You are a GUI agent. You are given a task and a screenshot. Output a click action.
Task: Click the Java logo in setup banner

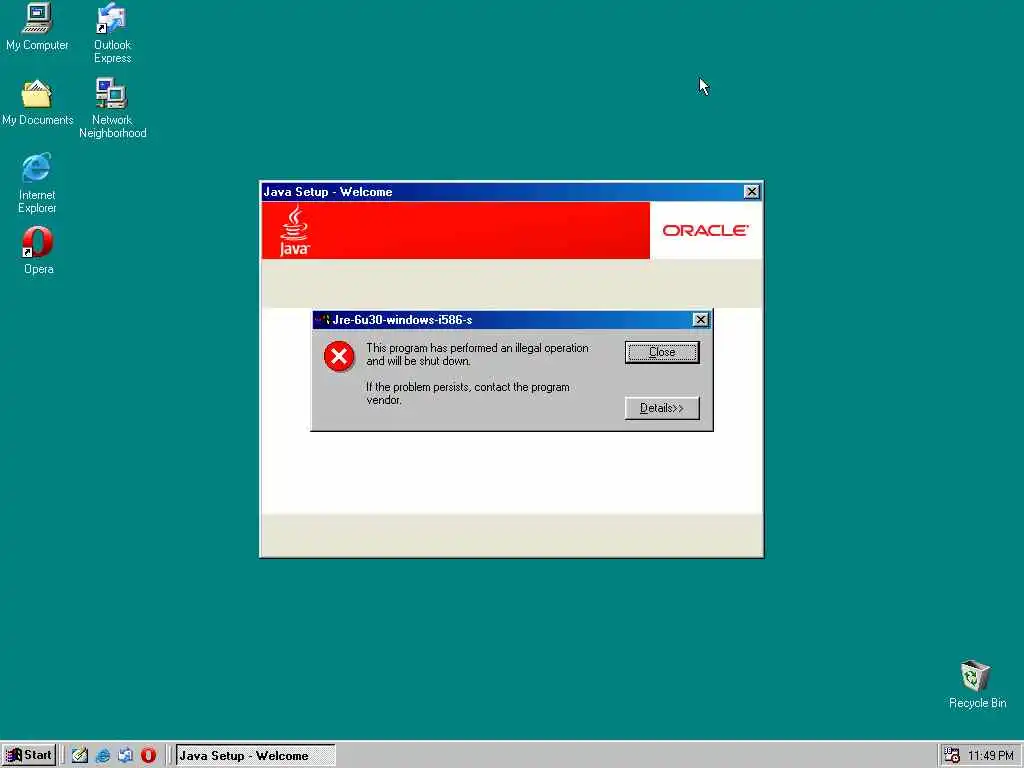(x=295, y=230)
